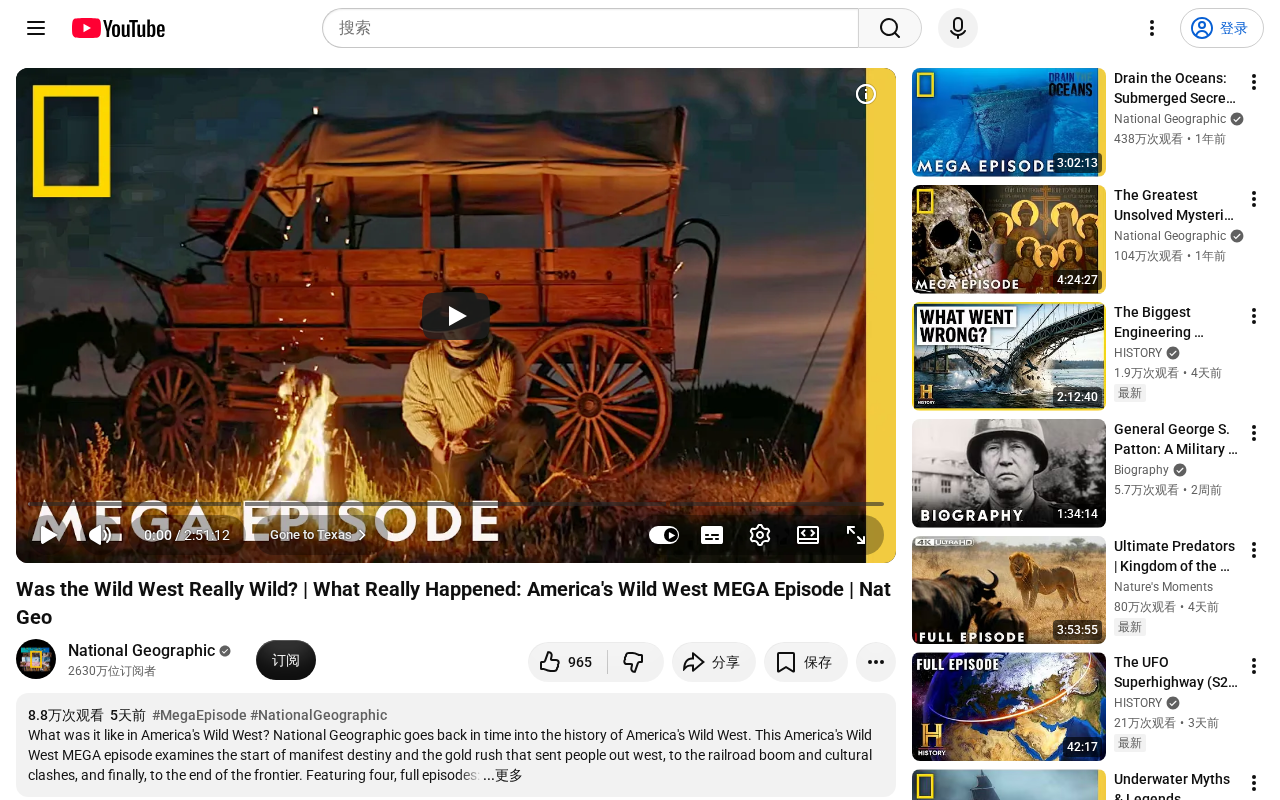Open options for General George S. Patton video
The height and width of the screenshot is (800, 1280).
(x=1254, y=433)
